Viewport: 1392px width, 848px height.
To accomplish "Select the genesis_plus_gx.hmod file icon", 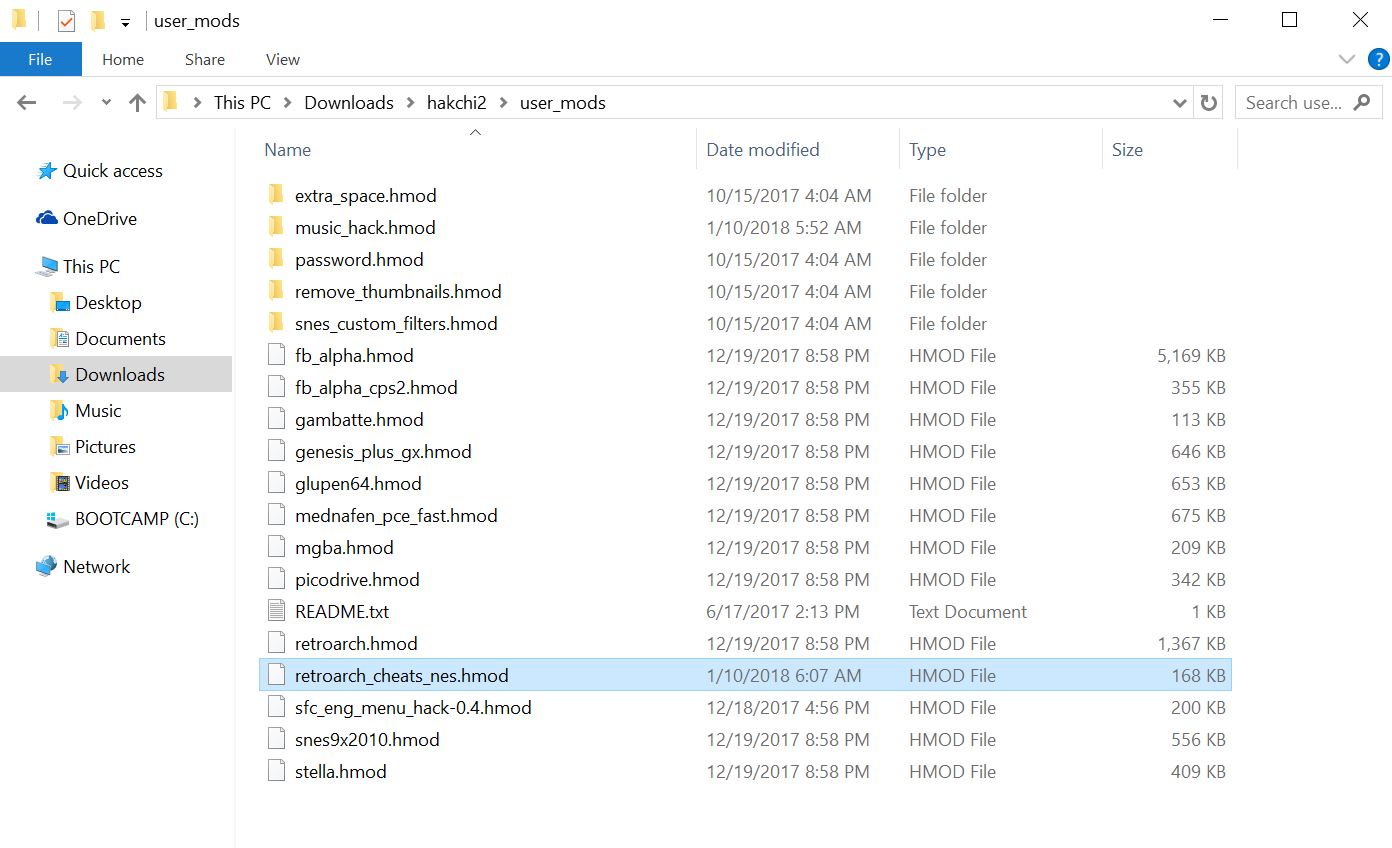I will 277,451.
